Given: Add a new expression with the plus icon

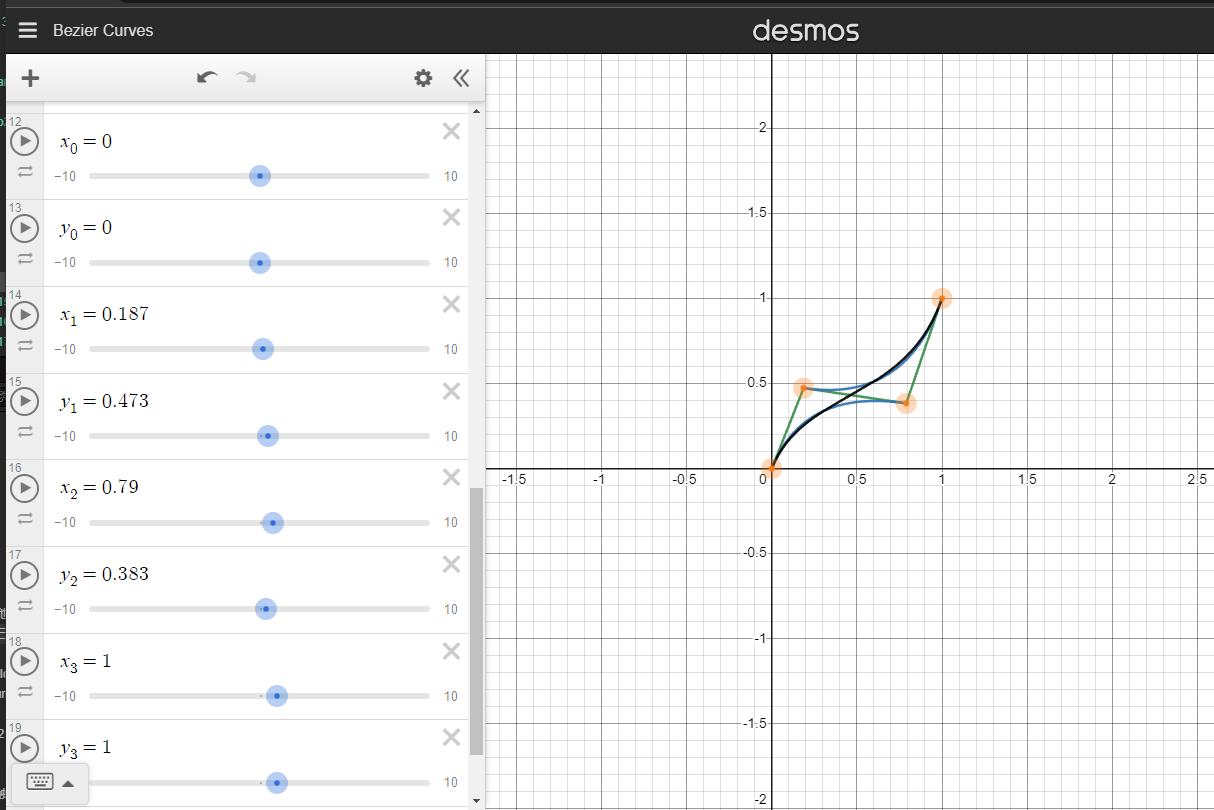Looking at the screenshot, I should 30,78.
